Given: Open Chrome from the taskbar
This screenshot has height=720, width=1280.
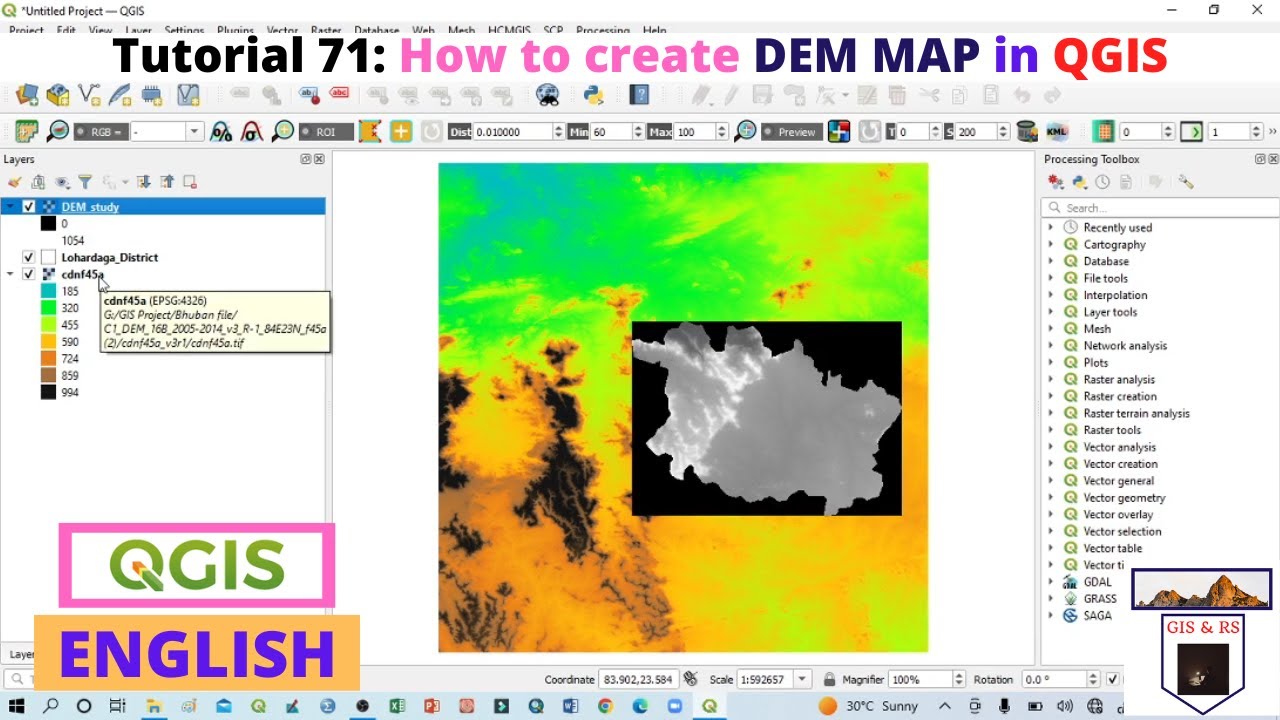Looking at the screenshot, I should coord(605,706).
